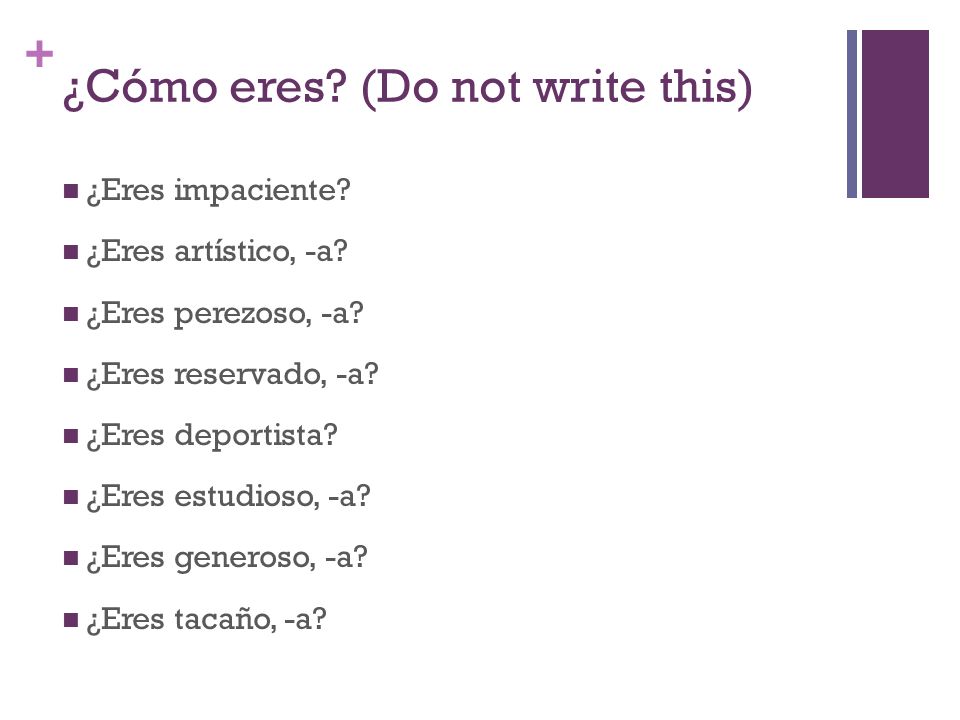
Task: Click the line ¿Eres perezoso, -a?
Action: [225, 313]
